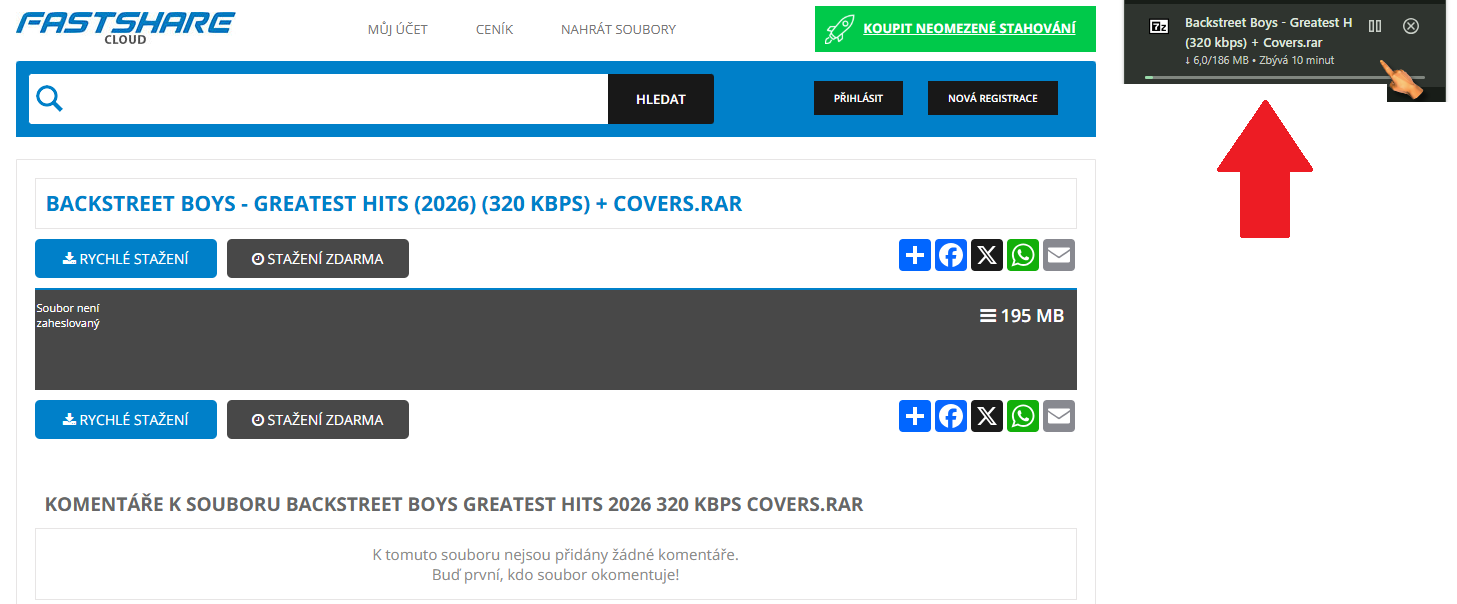The image size is (1457, 604).
Task: Click the download progress bar
Action: pos(1284,77)
